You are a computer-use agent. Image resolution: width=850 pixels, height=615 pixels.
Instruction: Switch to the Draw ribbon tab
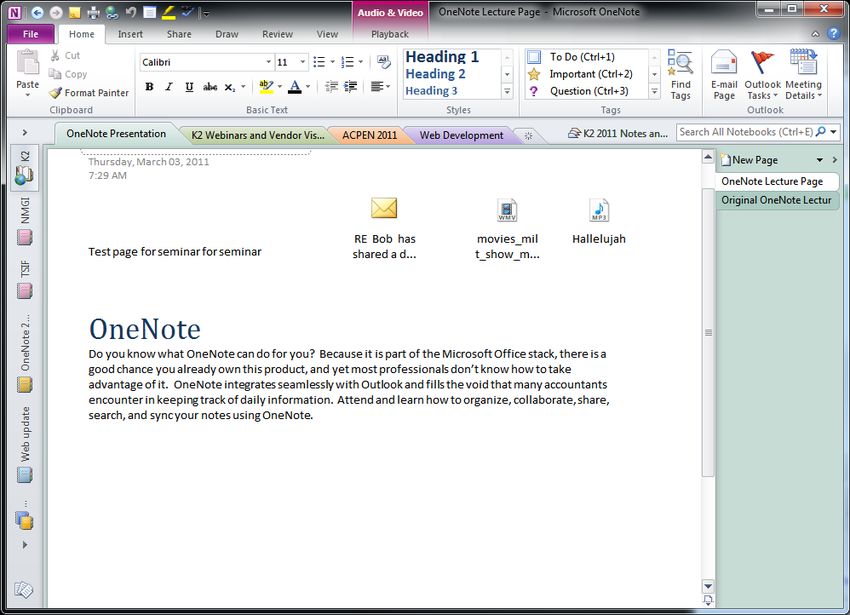pyautogui.click(x=227, y=34)
